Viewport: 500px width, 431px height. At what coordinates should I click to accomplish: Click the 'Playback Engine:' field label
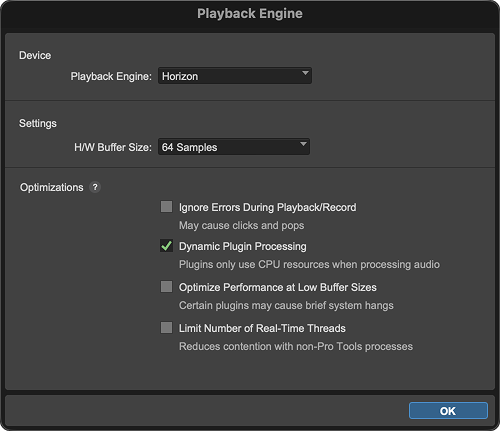pyautogui.click(x=111, y=76)
